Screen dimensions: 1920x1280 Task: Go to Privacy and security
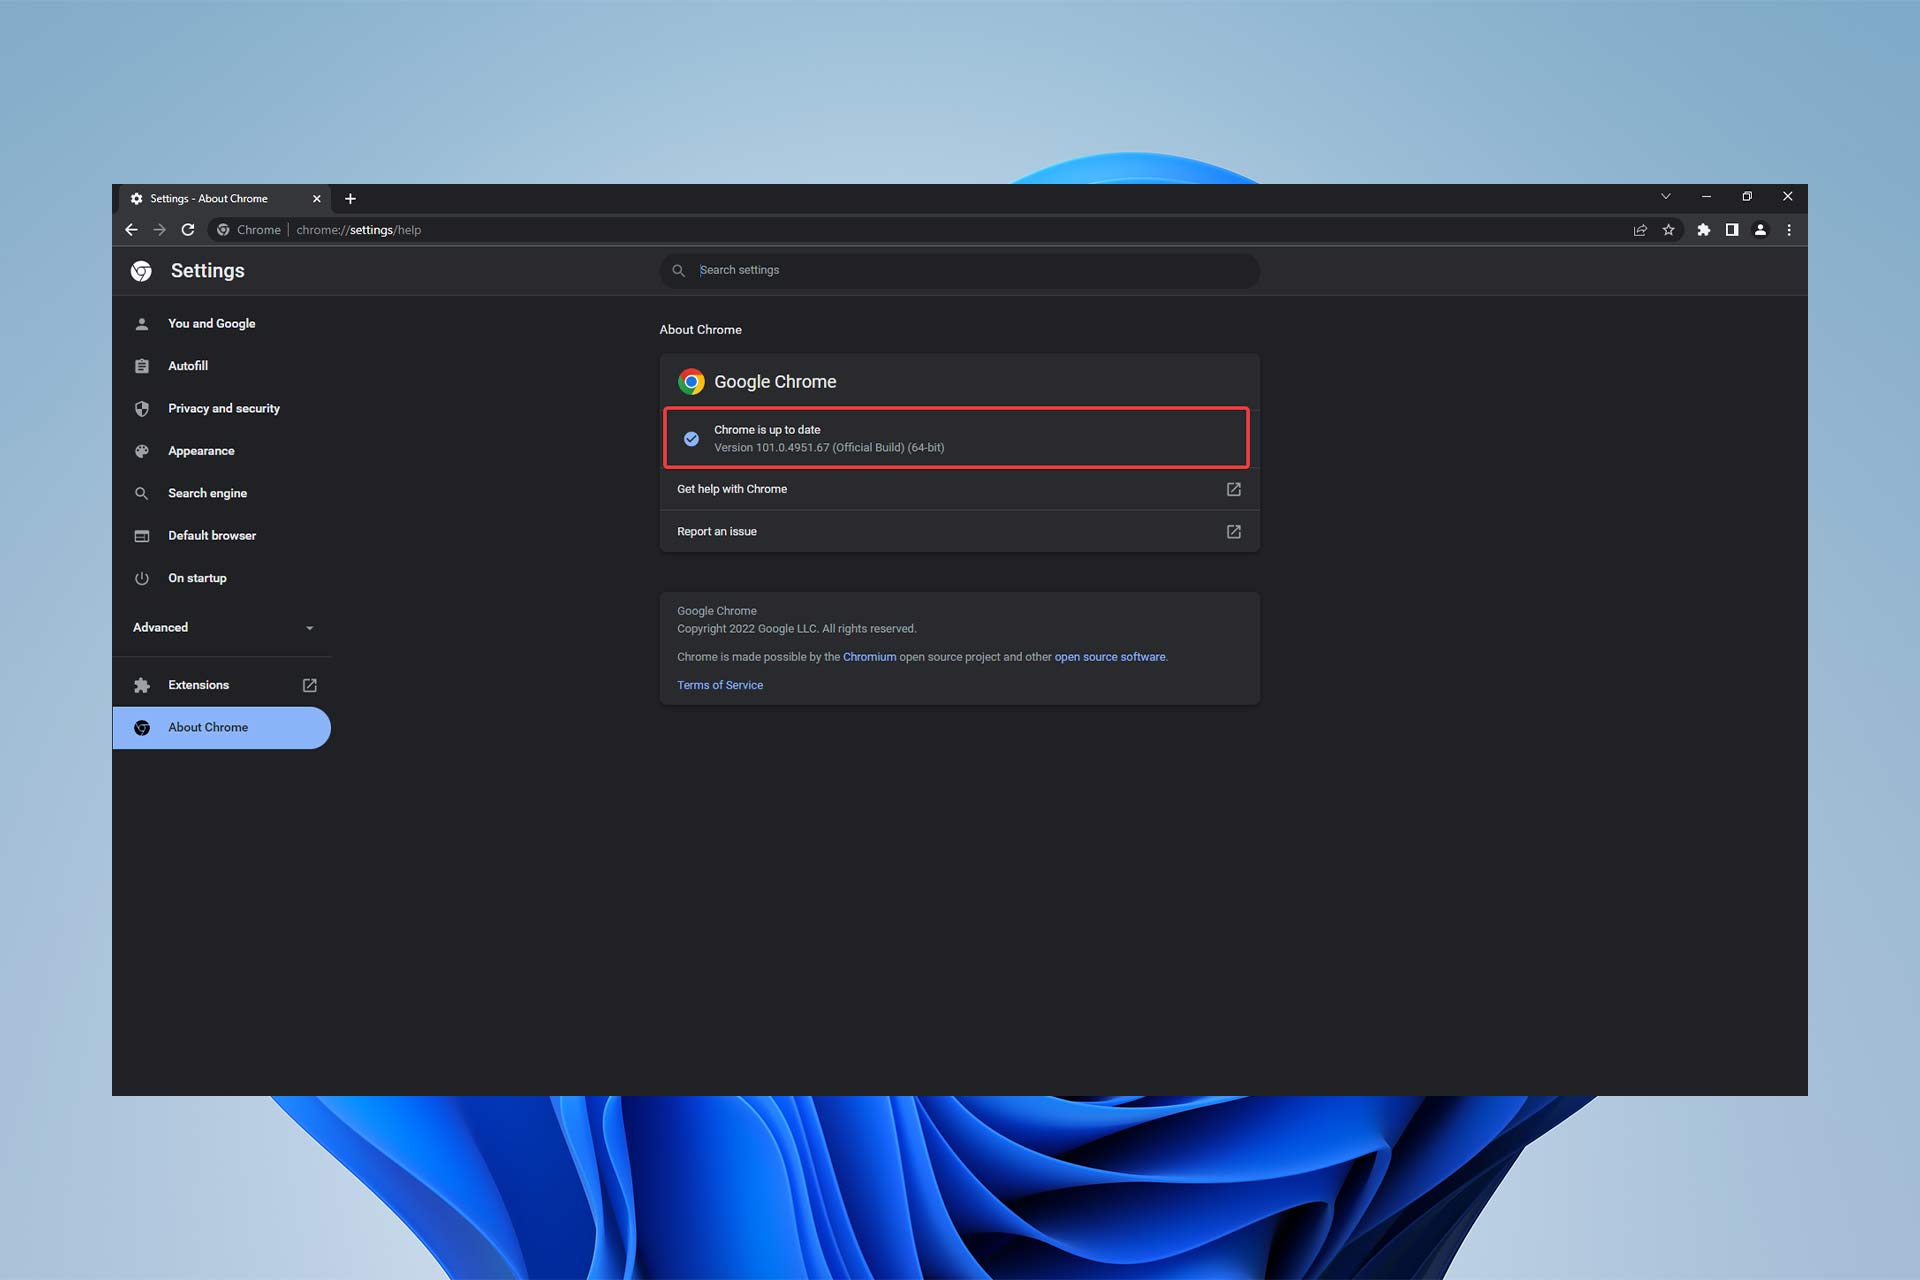pyautogui.click(x=222, y=409)
